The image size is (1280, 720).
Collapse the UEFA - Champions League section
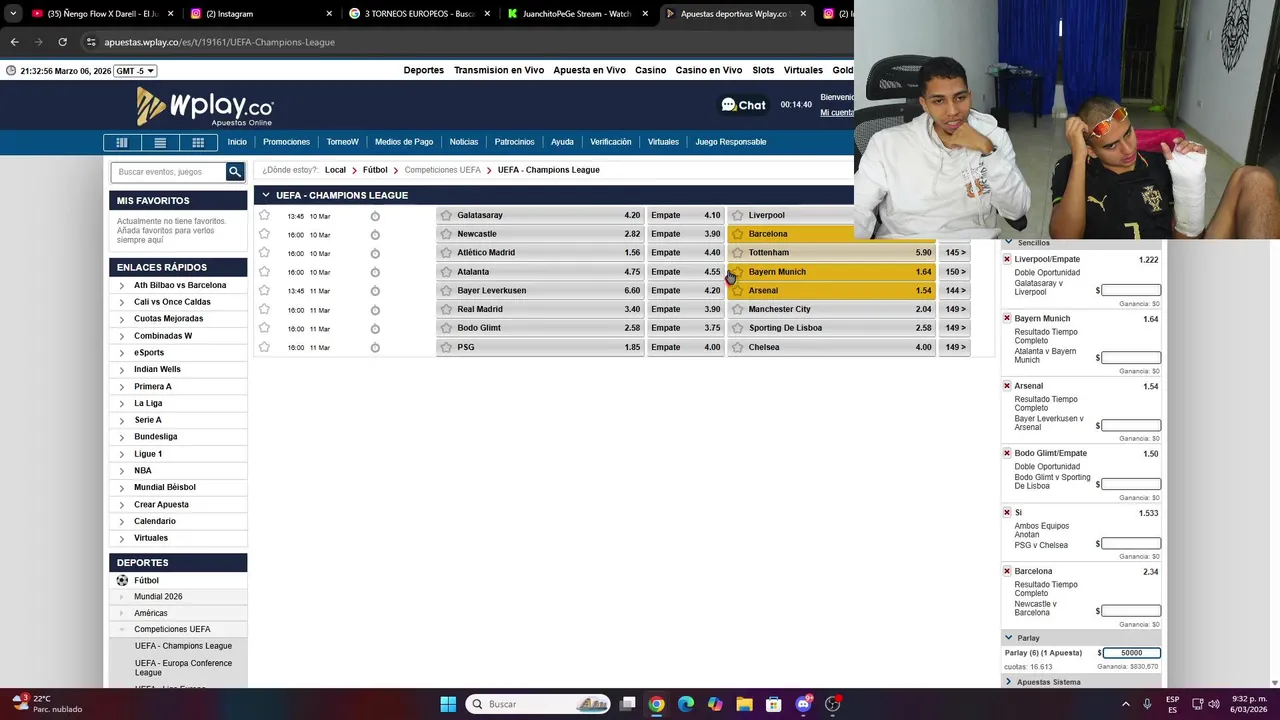click(265, 195)
